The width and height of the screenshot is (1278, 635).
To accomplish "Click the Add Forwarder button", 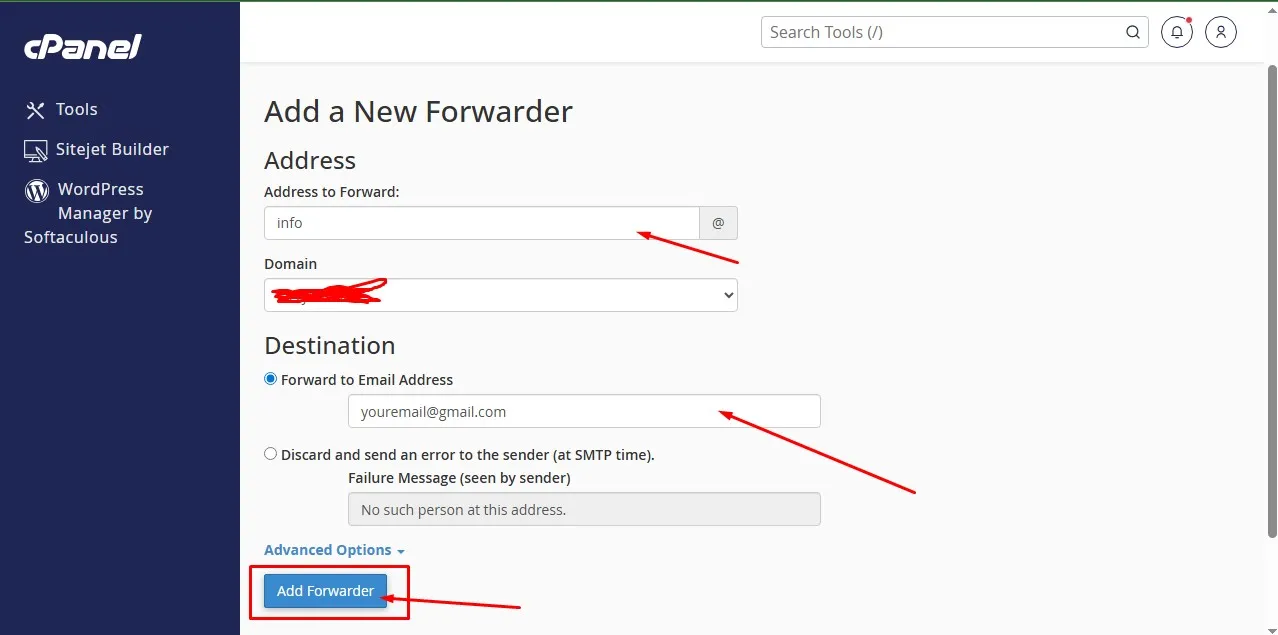I will tap(325, 590).
